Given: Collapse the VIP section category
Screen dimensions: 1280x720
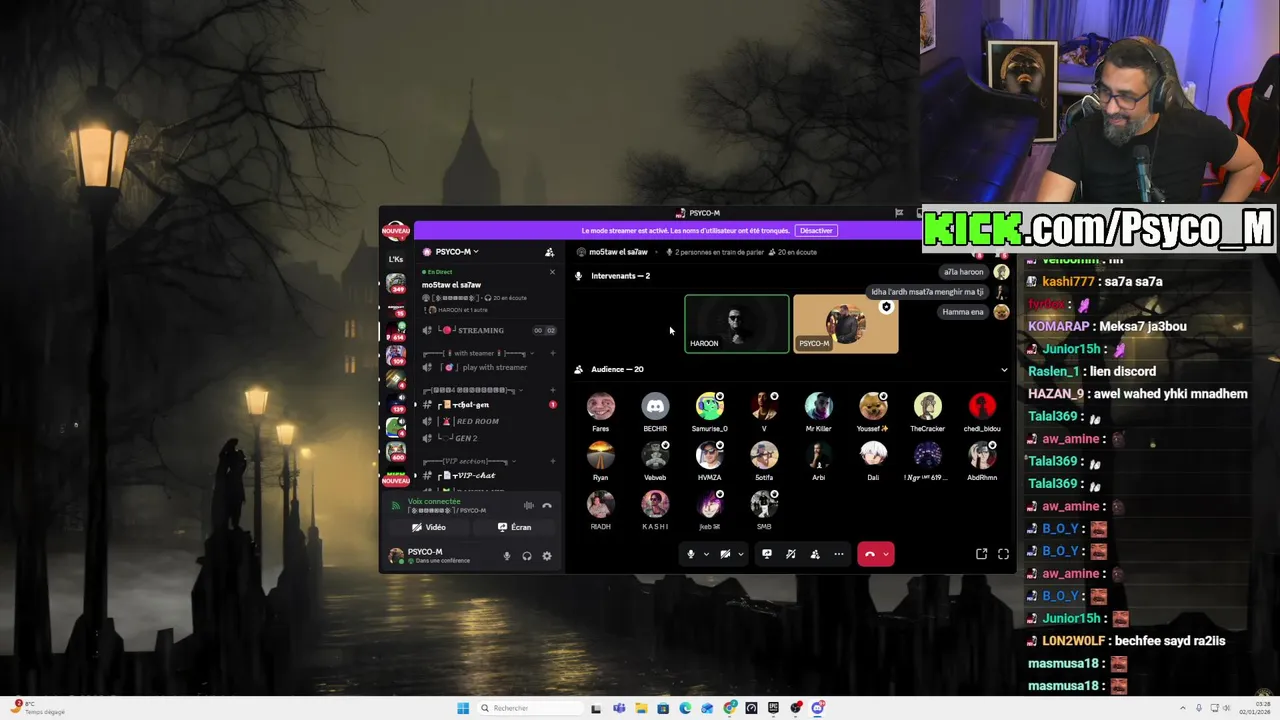Looking at the screenshot, I should [x=467, y=462].
